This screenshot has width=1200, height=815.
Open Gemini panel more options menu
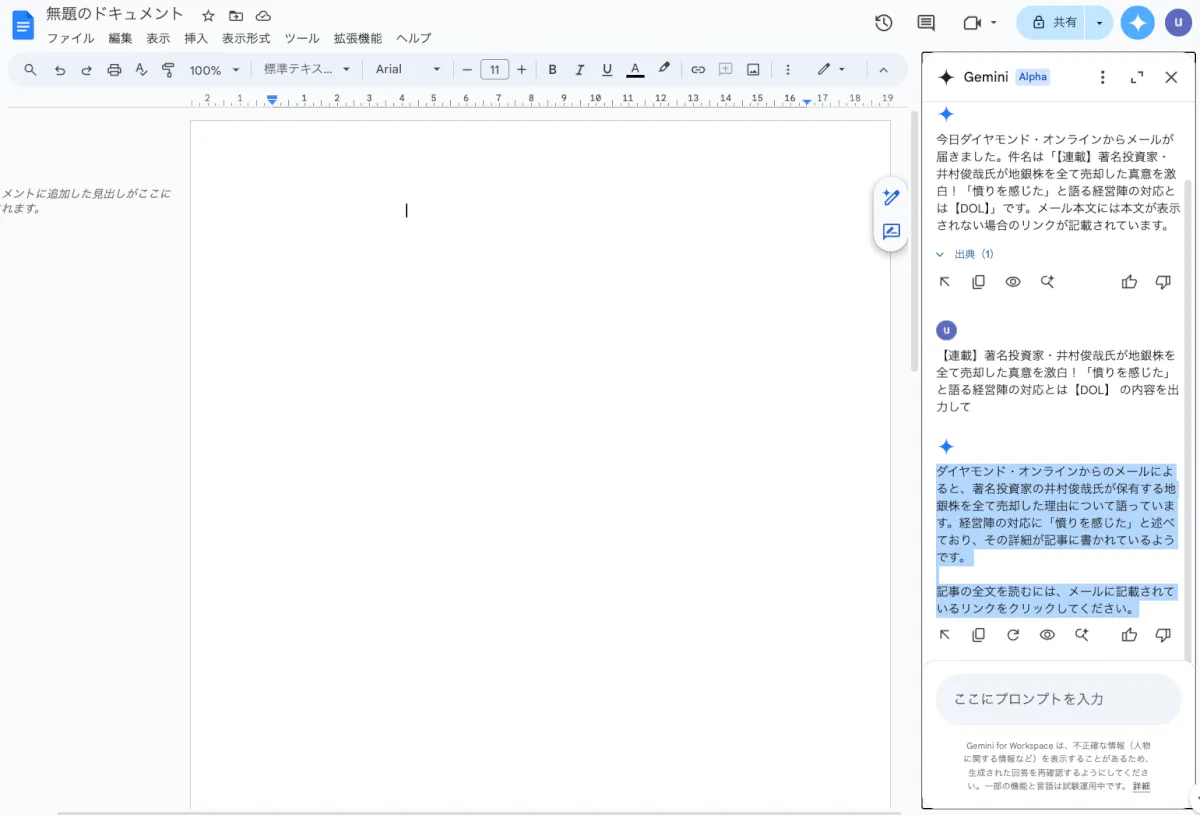(1103, 77)
